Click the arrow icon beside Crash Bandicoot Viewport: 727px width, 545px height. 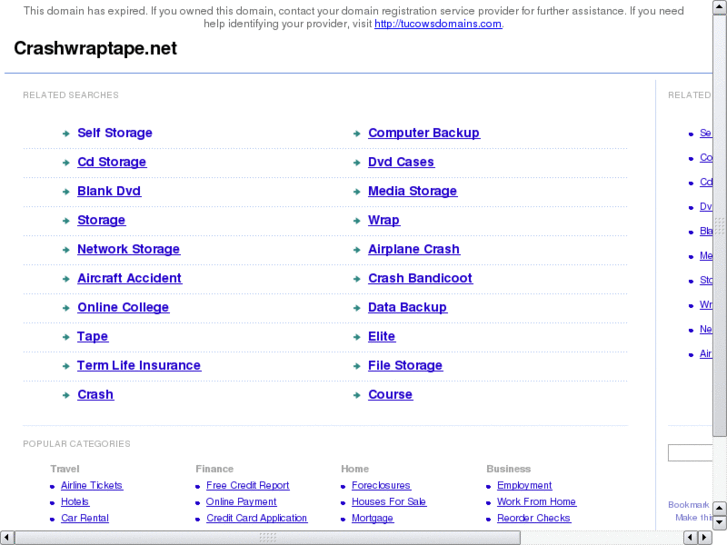357,279
